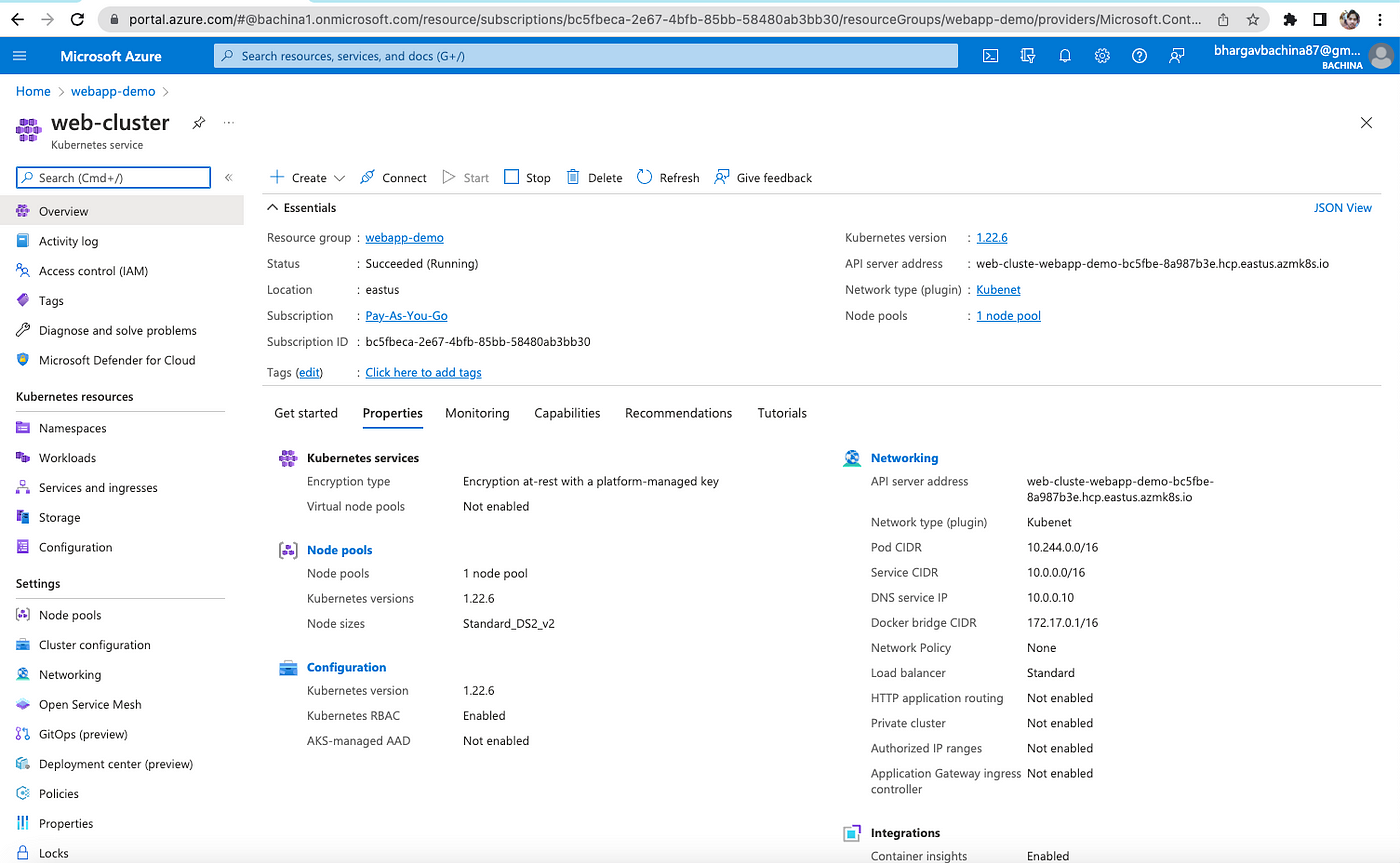Click here to add tags link

[x=423, y=372]
